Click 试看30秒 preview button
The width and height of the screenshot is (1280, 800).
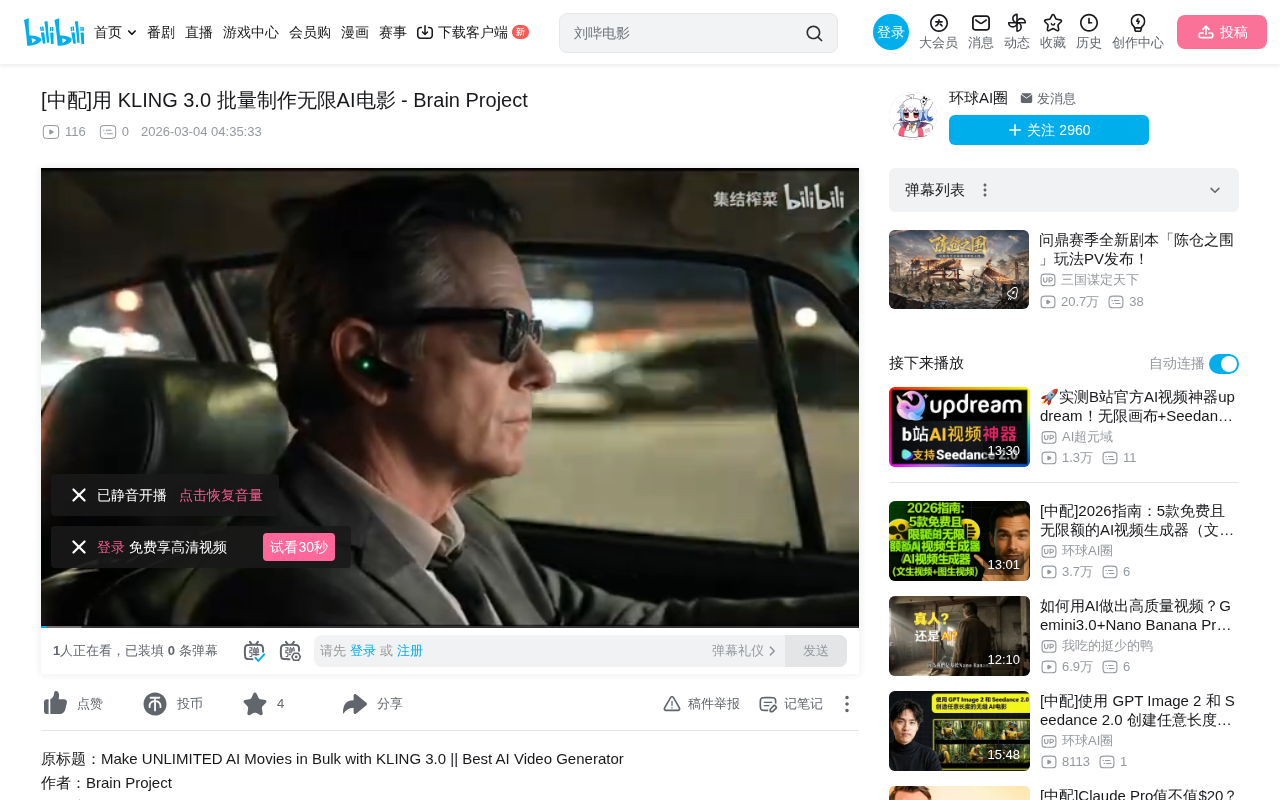299,547
